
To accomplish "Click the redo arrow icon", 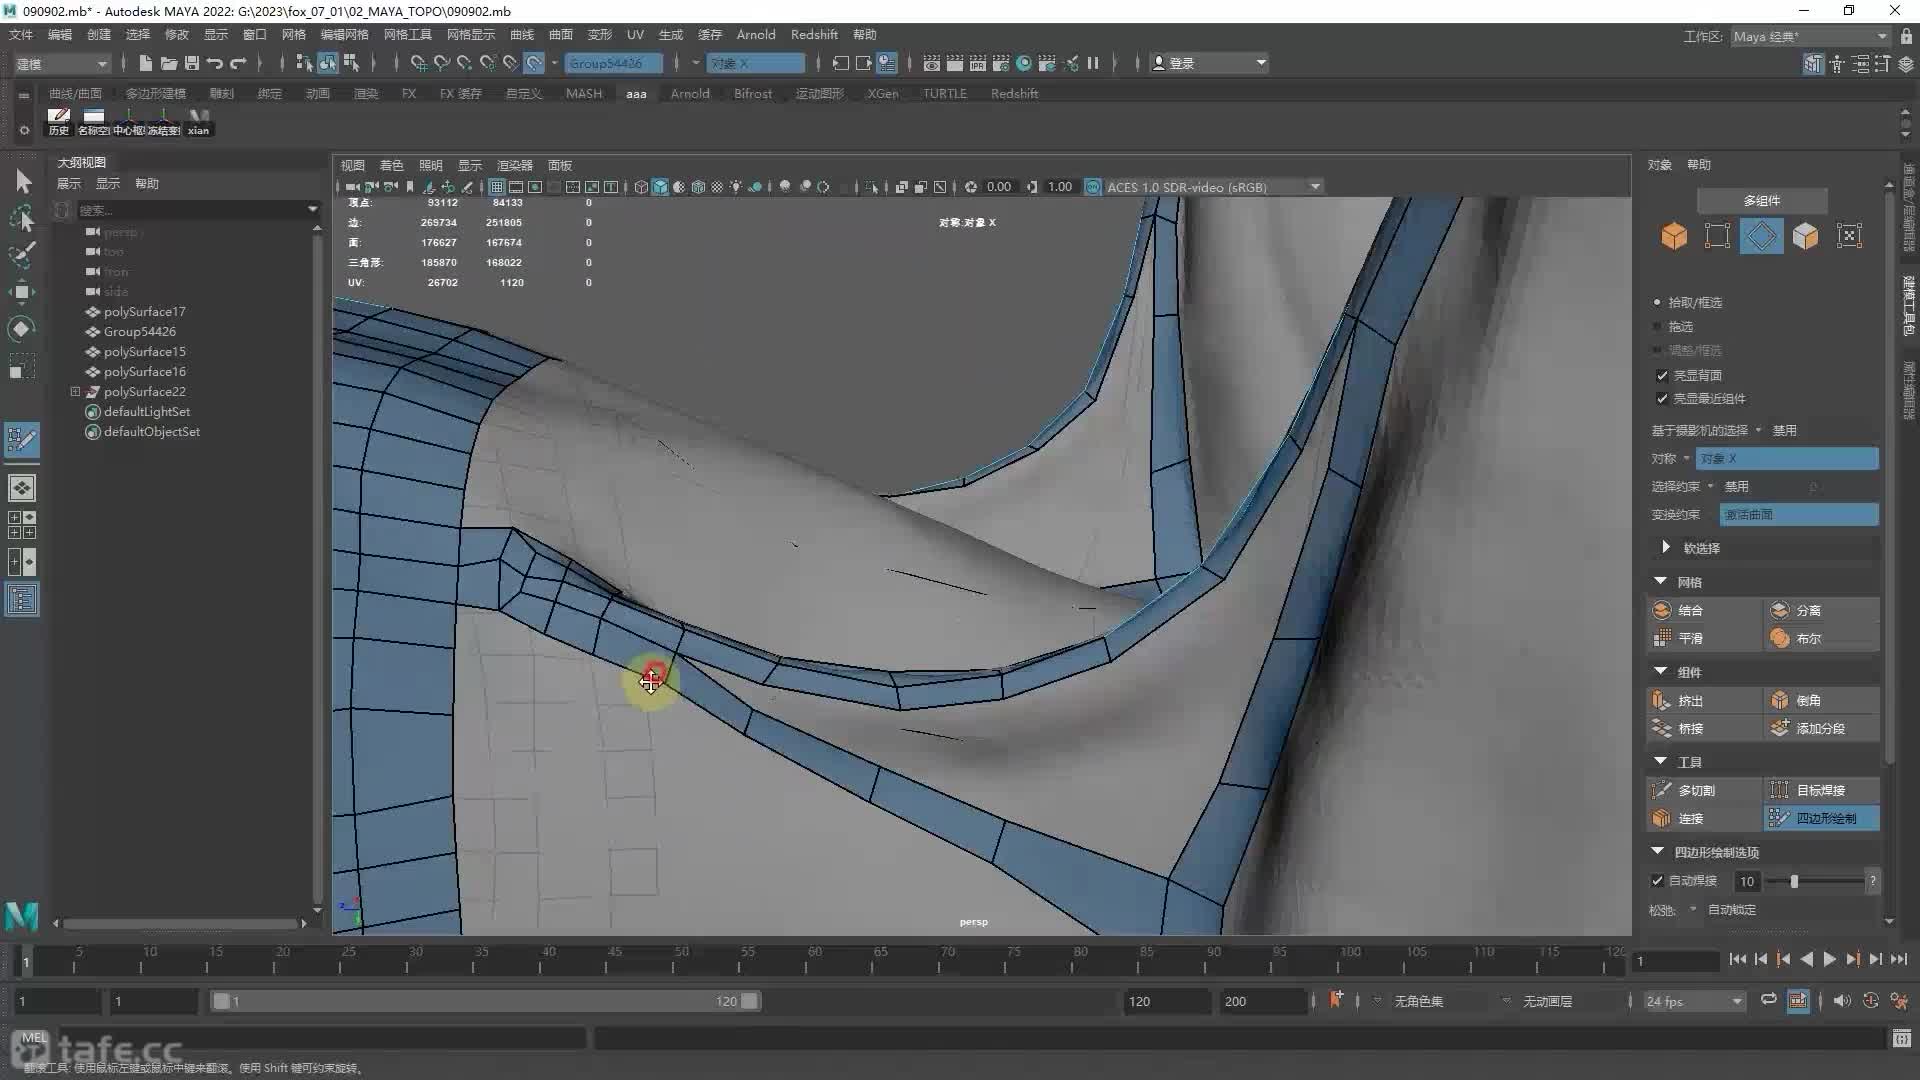I will tap(238, 63).
